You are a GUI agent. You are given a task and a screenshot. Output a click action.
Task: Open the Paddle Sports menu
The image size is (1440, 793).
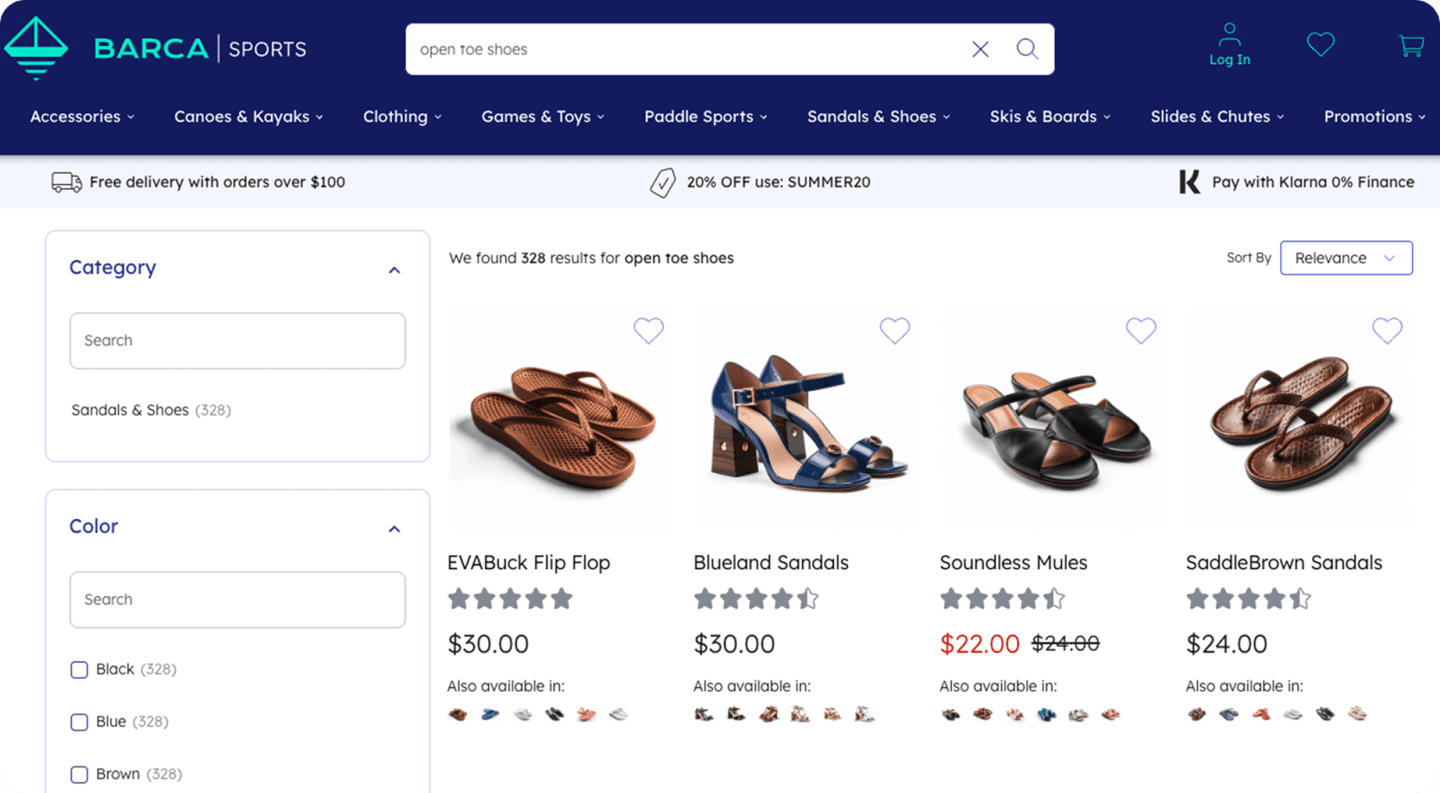[x=705, y=117]
